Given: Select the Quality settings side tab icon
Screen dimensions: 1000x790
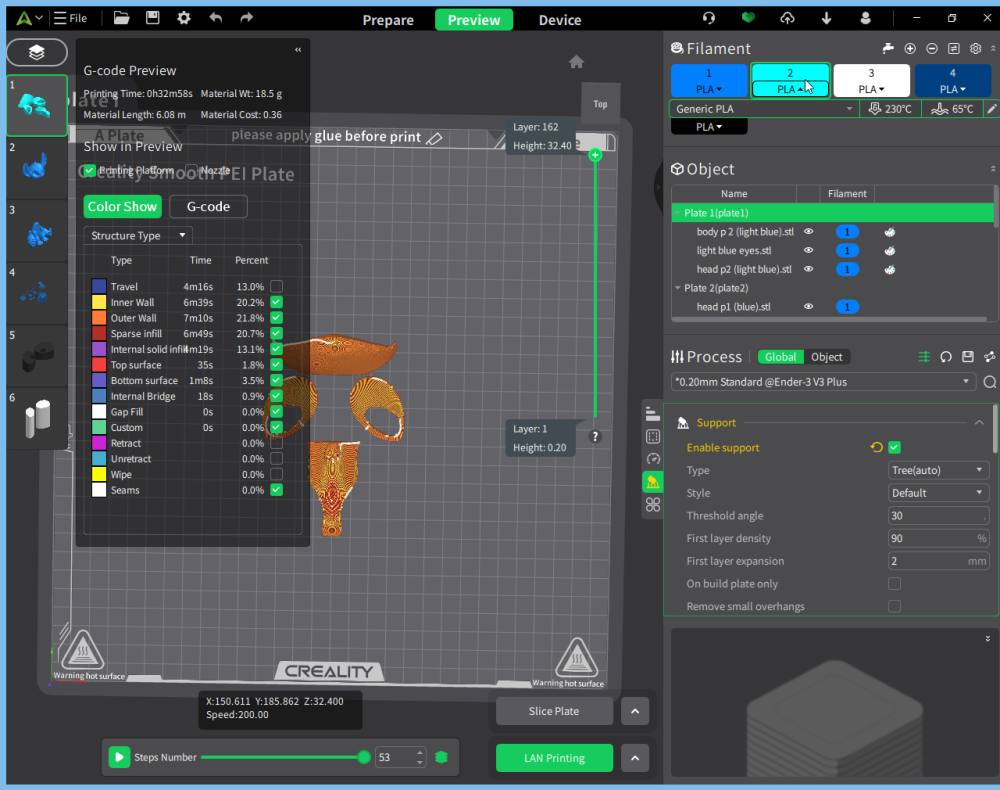Looking at the screenshot, I should [x=652, y=414].
